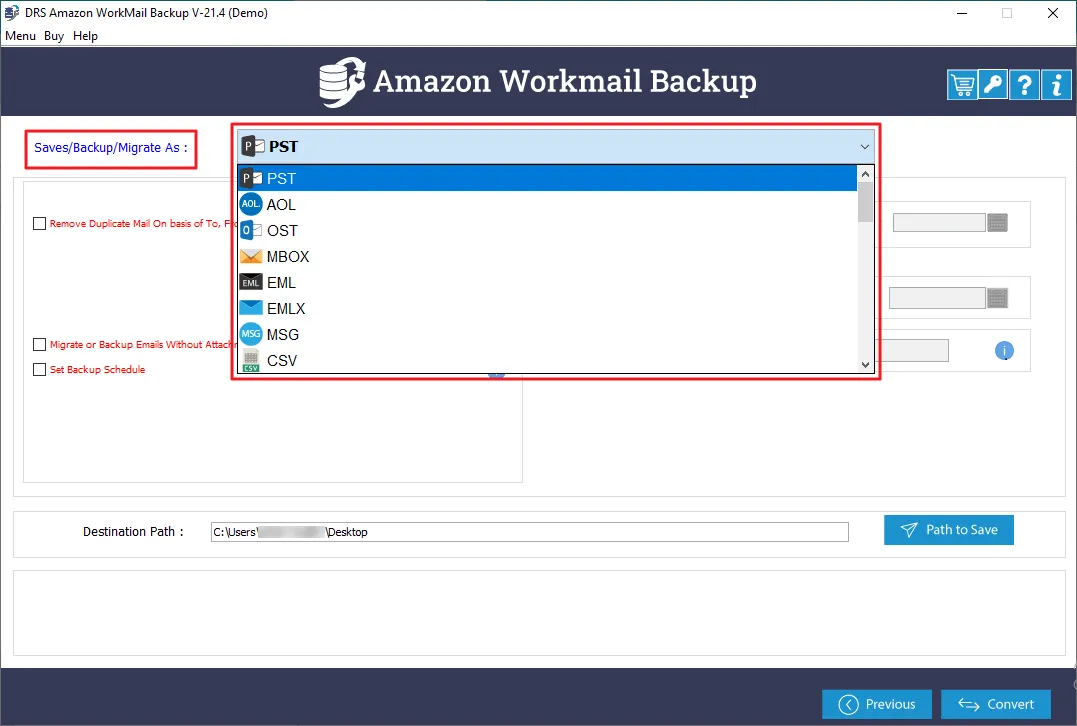
Task: Click the lower date input field
Action: point(937,298)
